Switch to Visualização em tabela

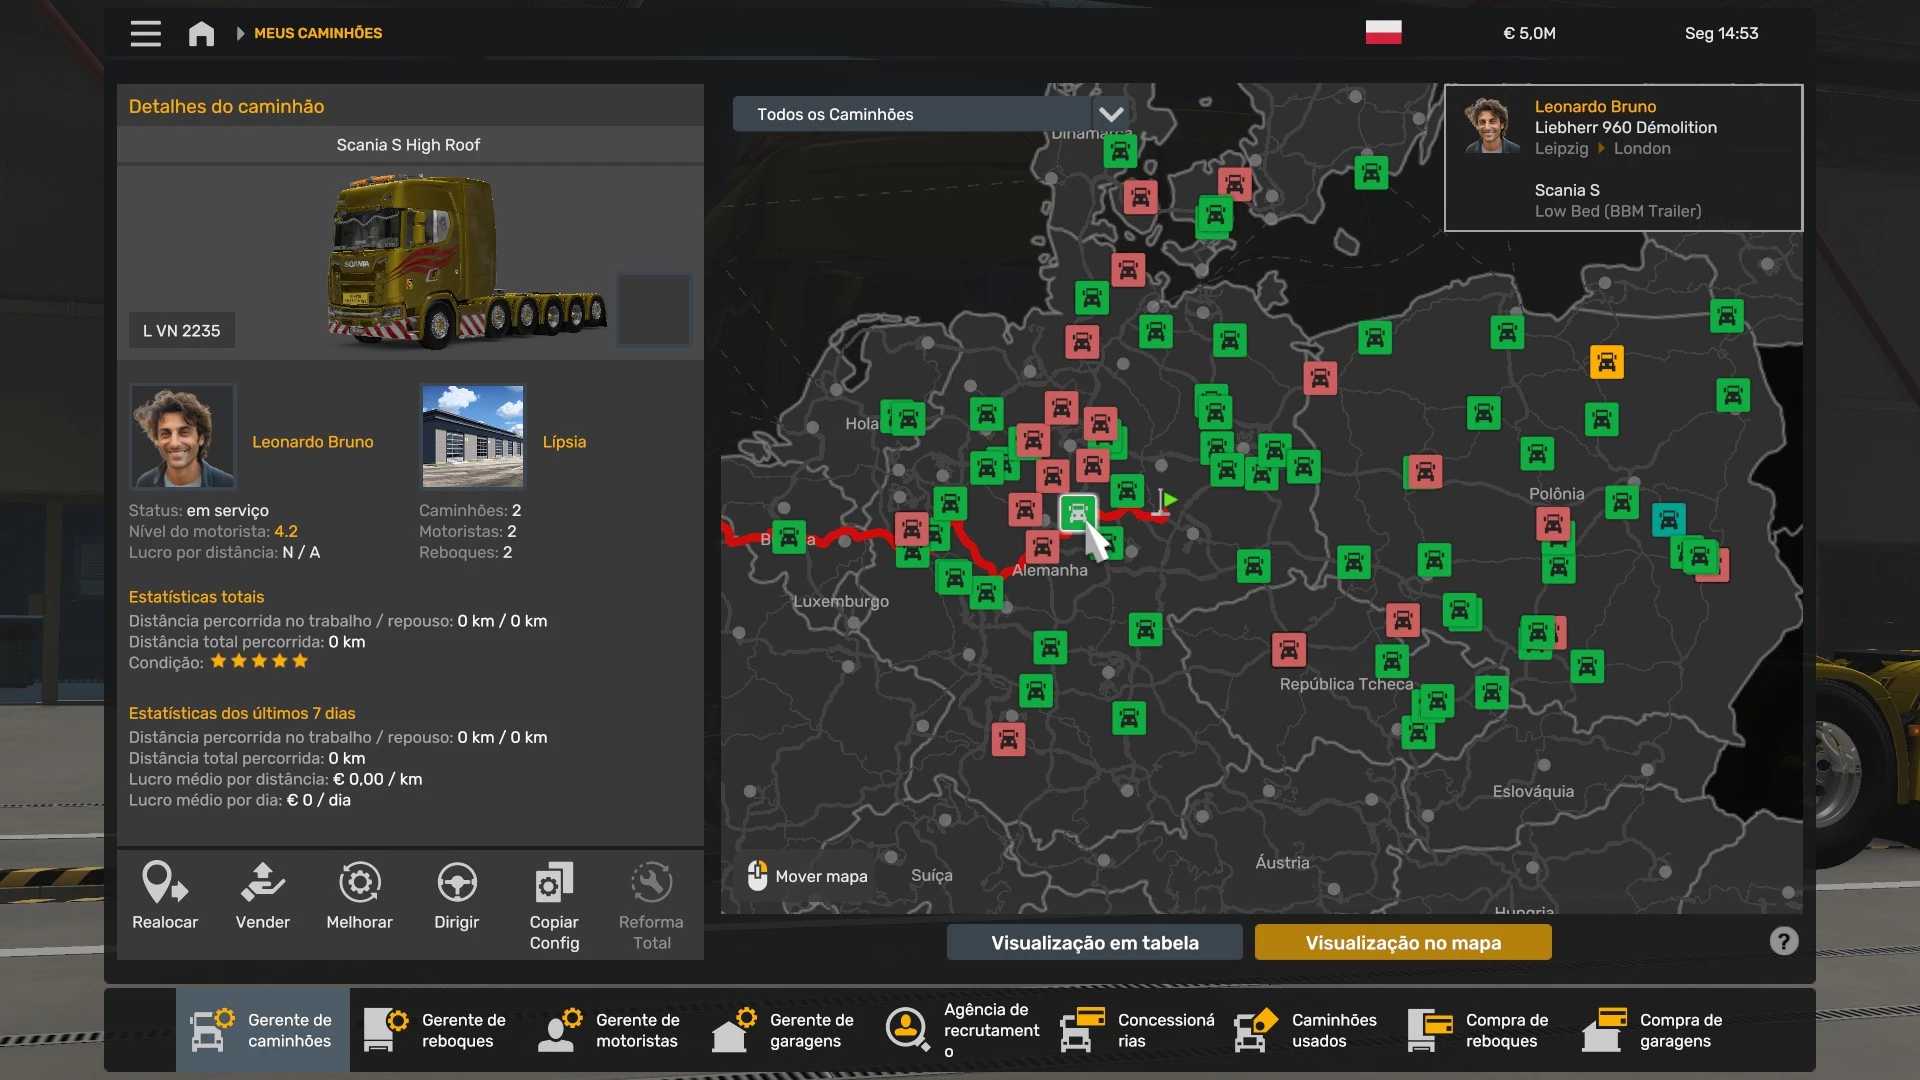[1094, 942]
